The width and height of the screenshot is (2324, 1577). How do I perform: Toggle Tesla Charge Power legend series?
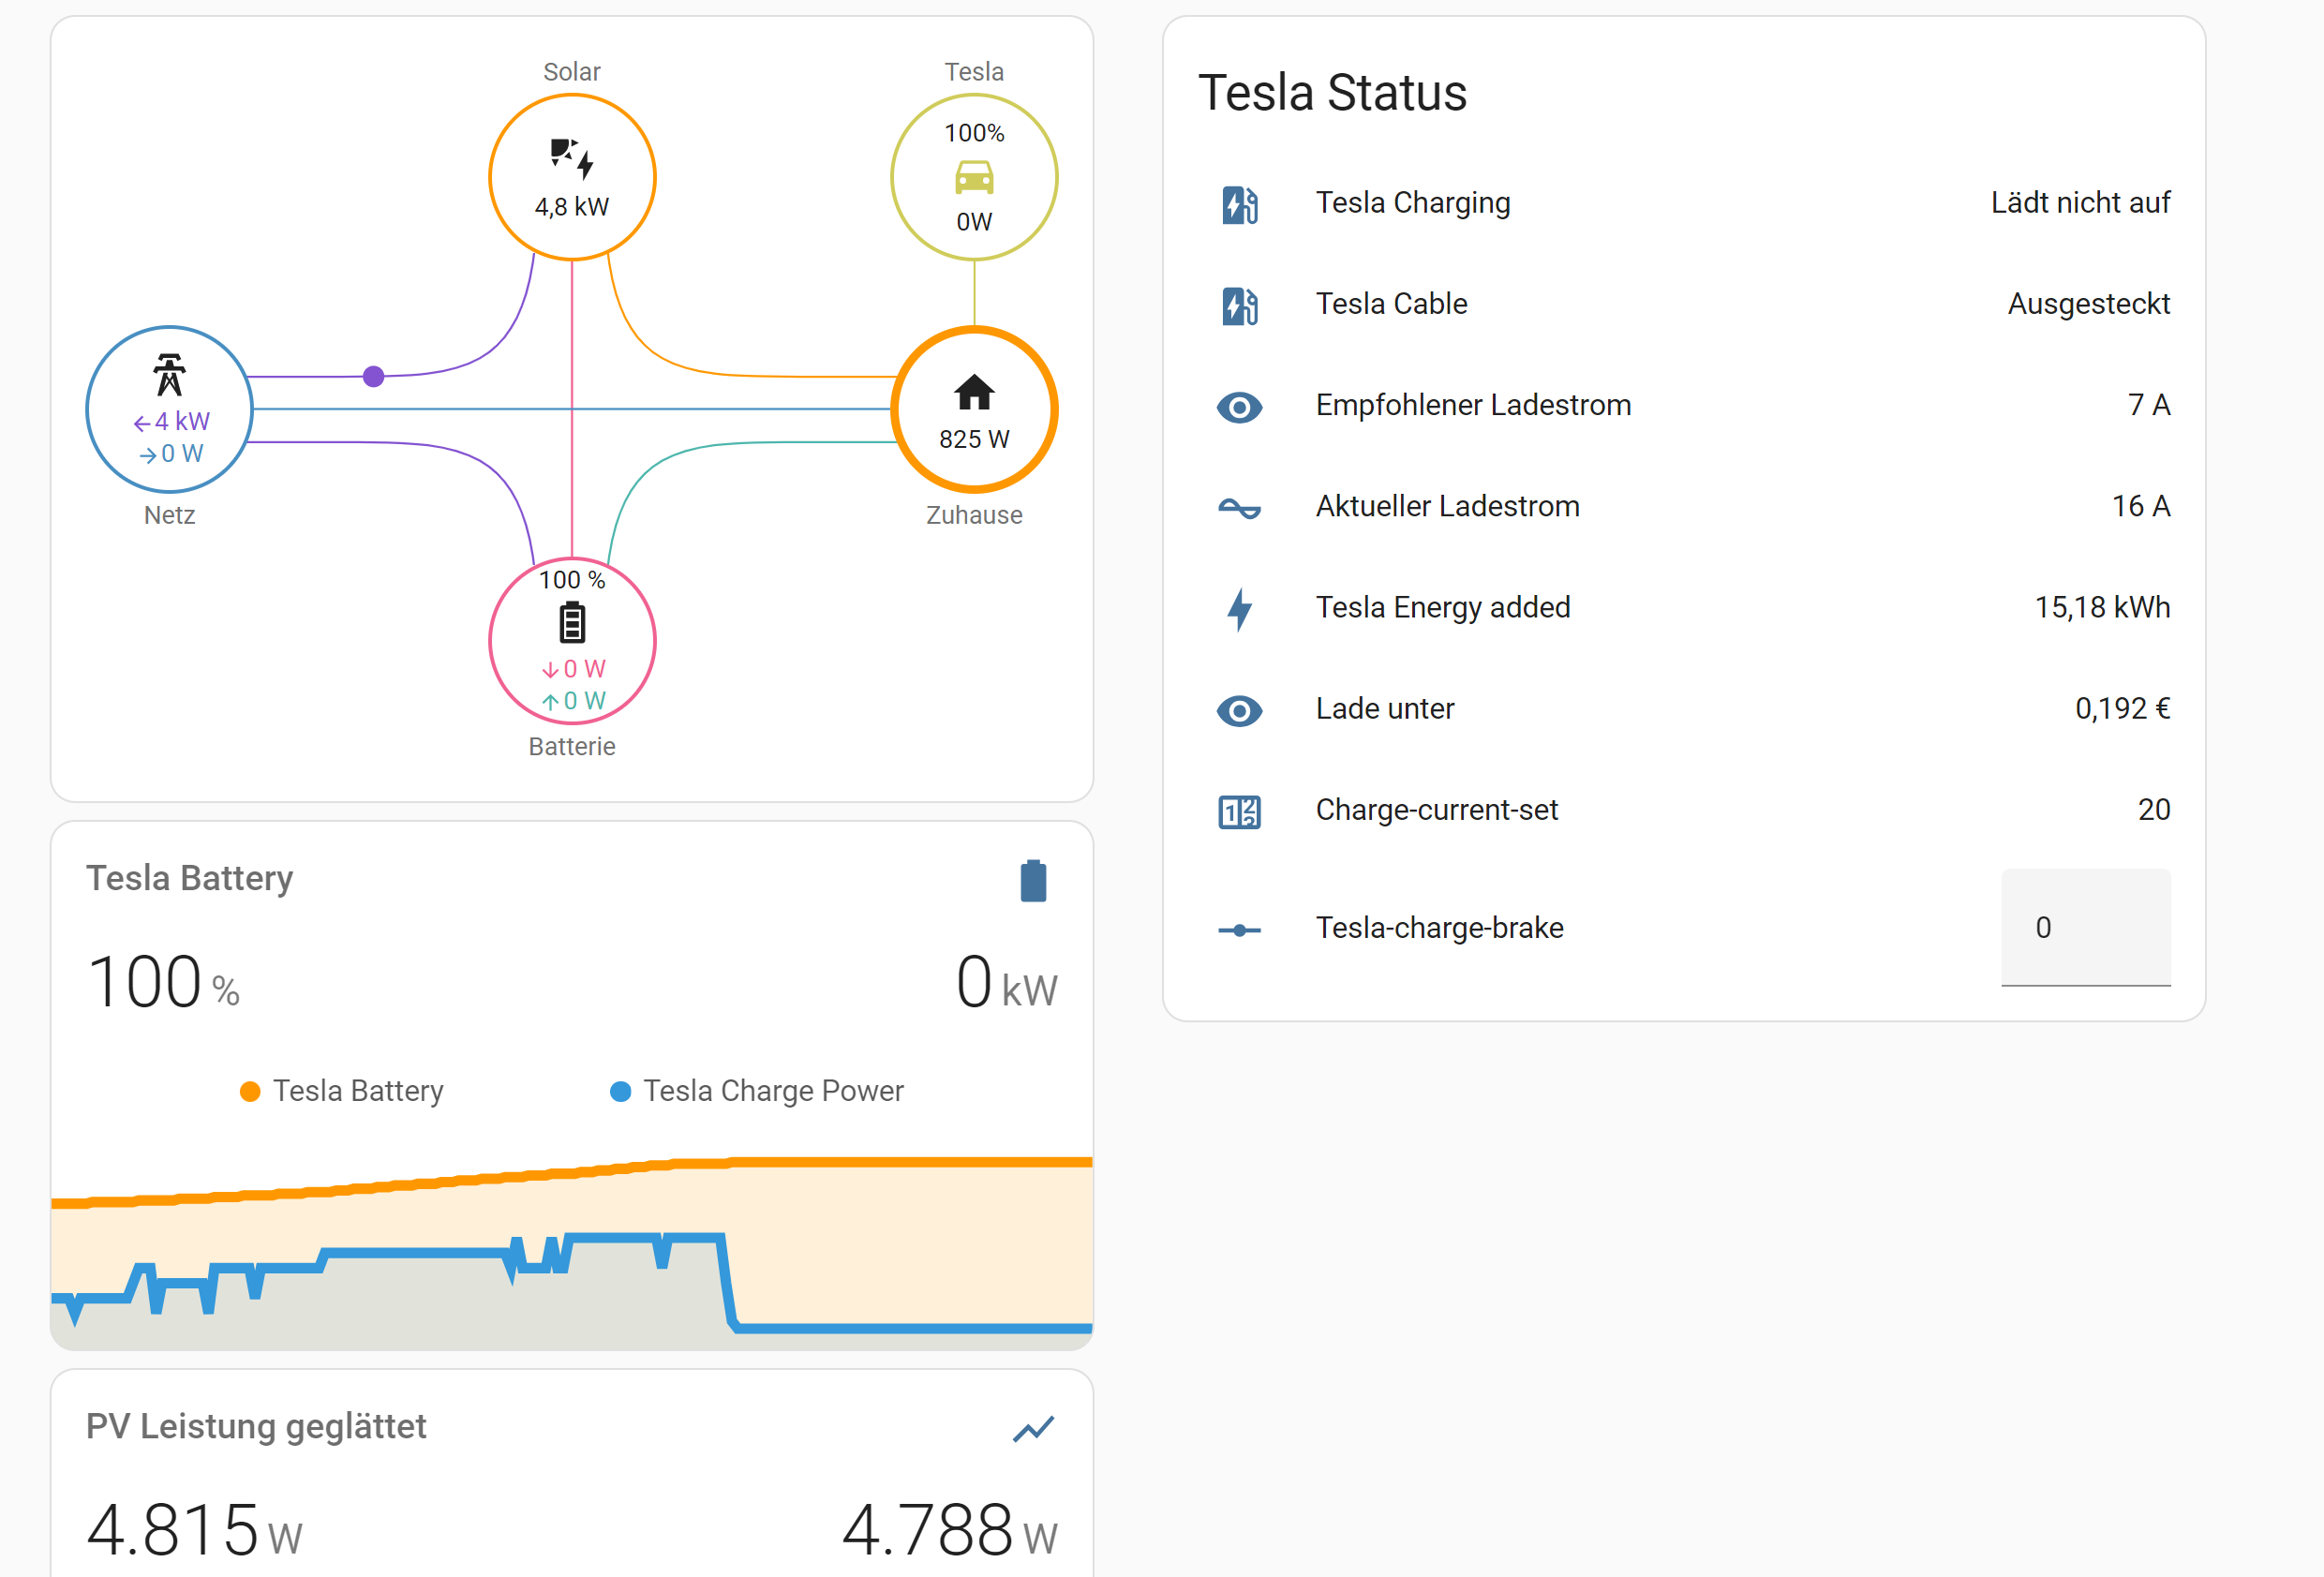tap(757, 1090)
